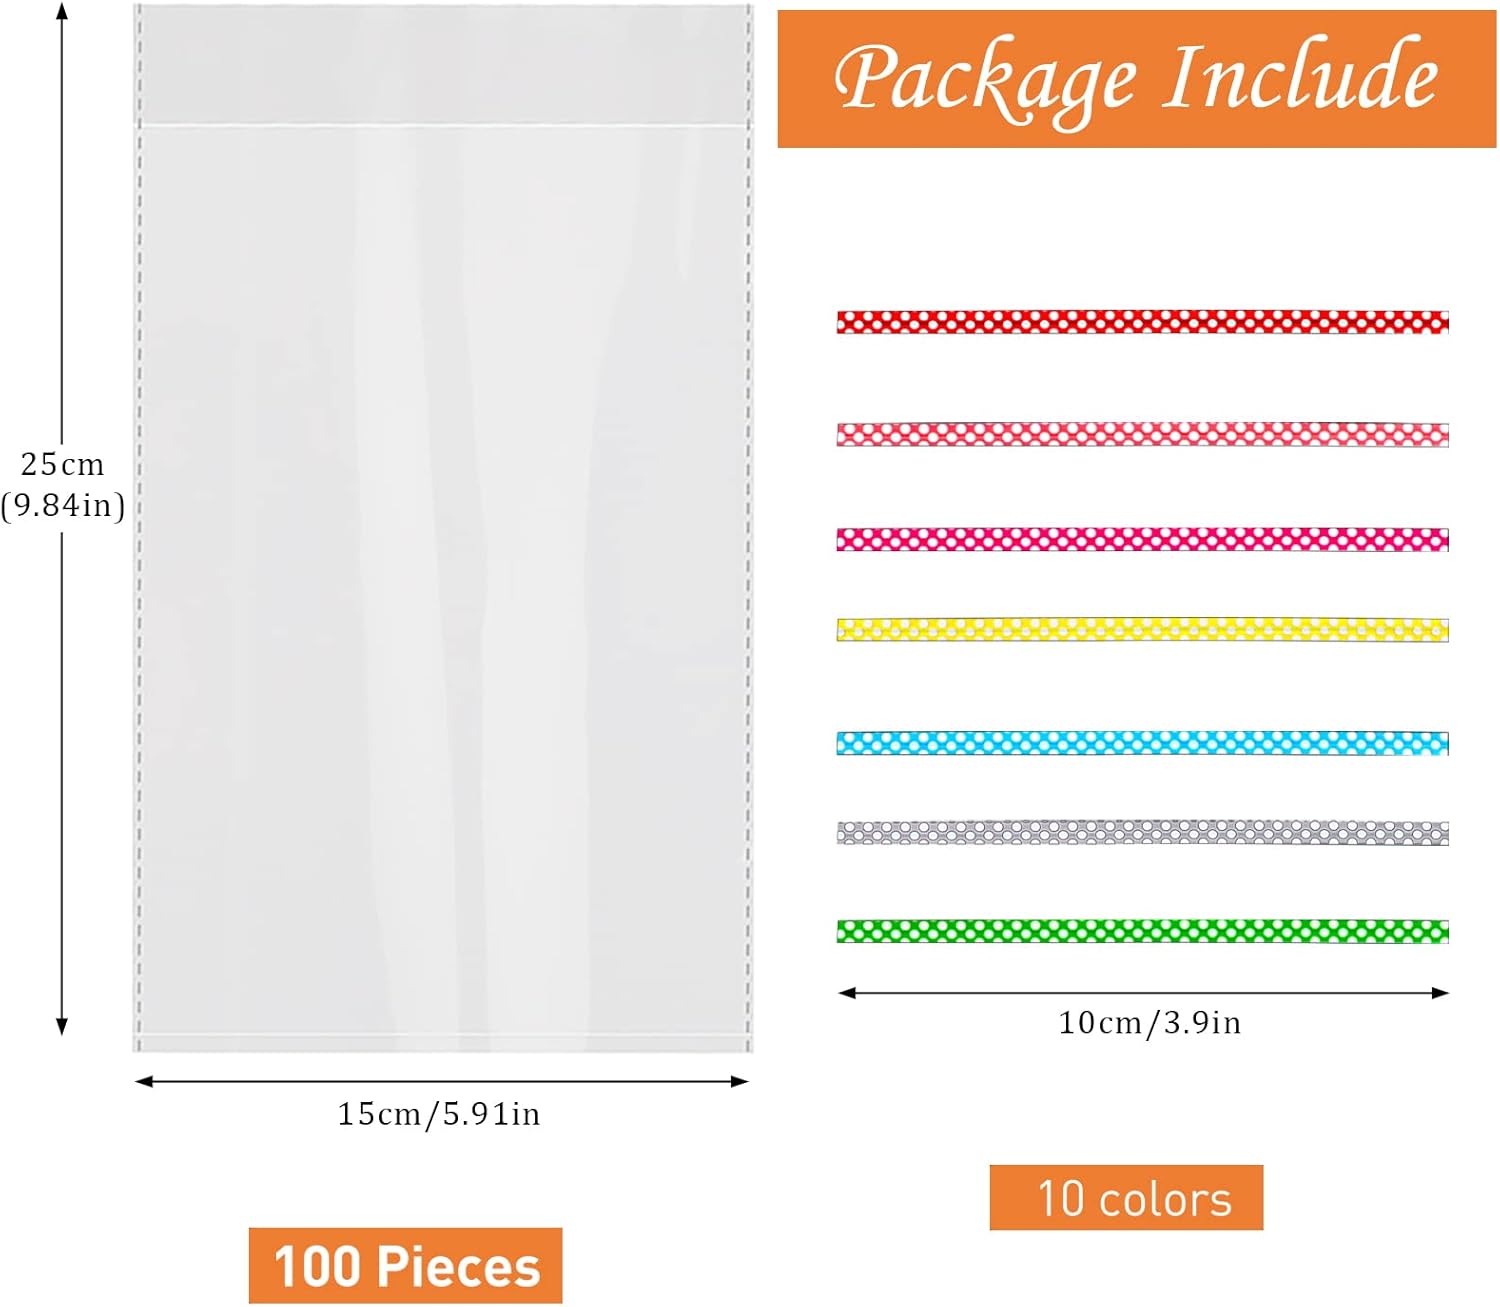Click the right arrowhead of bag width arrow
This screenshot has width=1500, height=1307.
pyautogui.click(x=741, y=1081)
